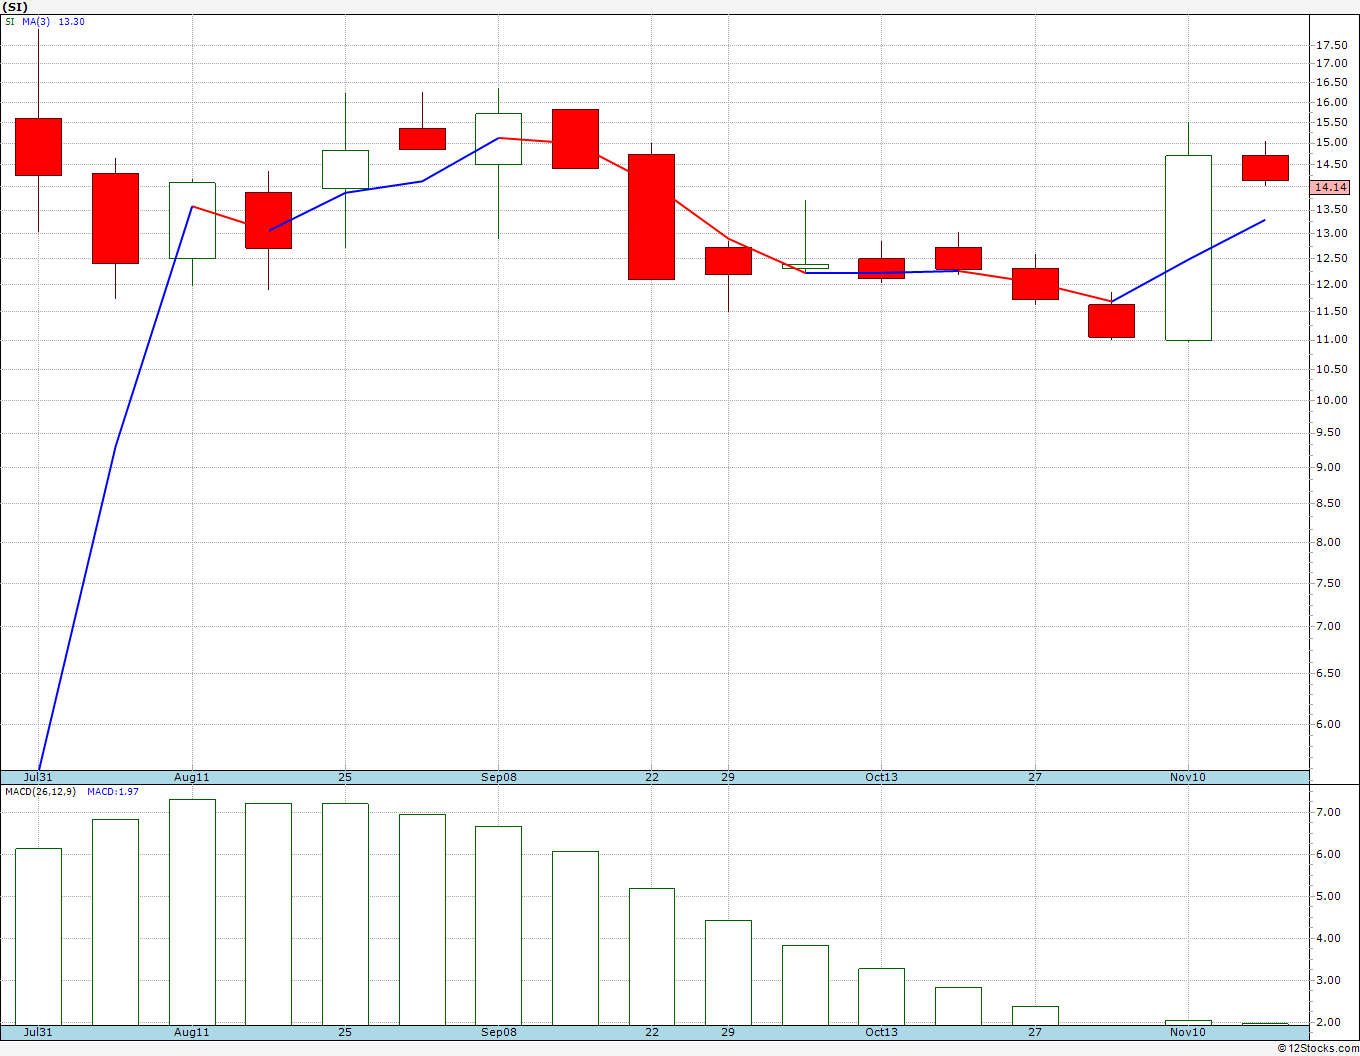This screenshot has width=1360, height=1056.
Task: Click Jul31 on the MACD panel date axis
Action: tap(38, 1032)
